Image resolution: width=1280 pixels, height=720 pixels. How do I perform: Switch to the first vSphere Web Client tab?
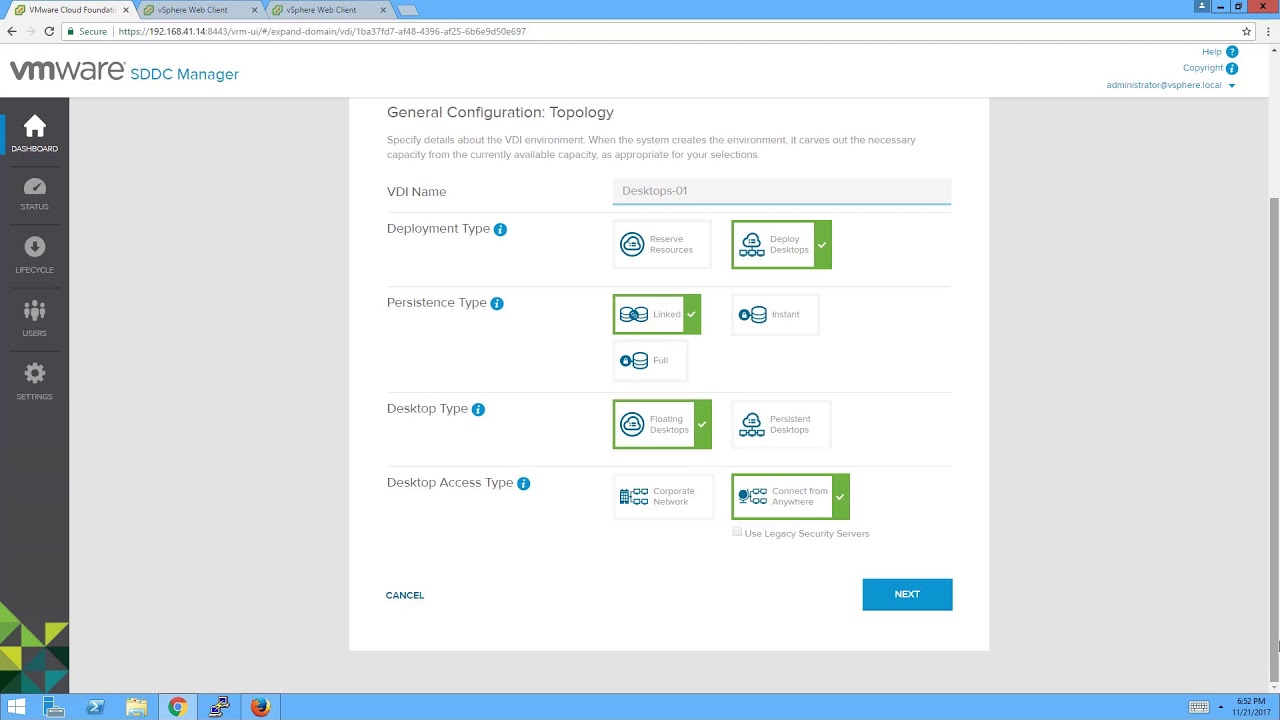click(198, 10)
